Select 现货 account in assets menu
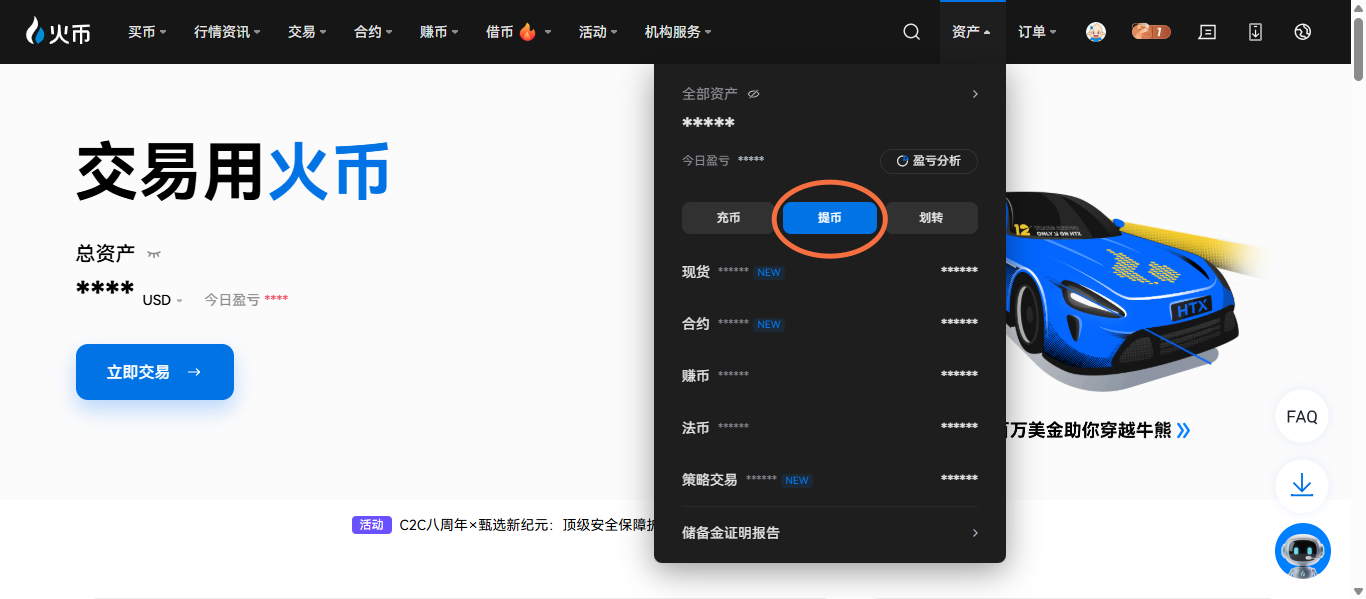1366x599 pixels. (x=696, y=271)
